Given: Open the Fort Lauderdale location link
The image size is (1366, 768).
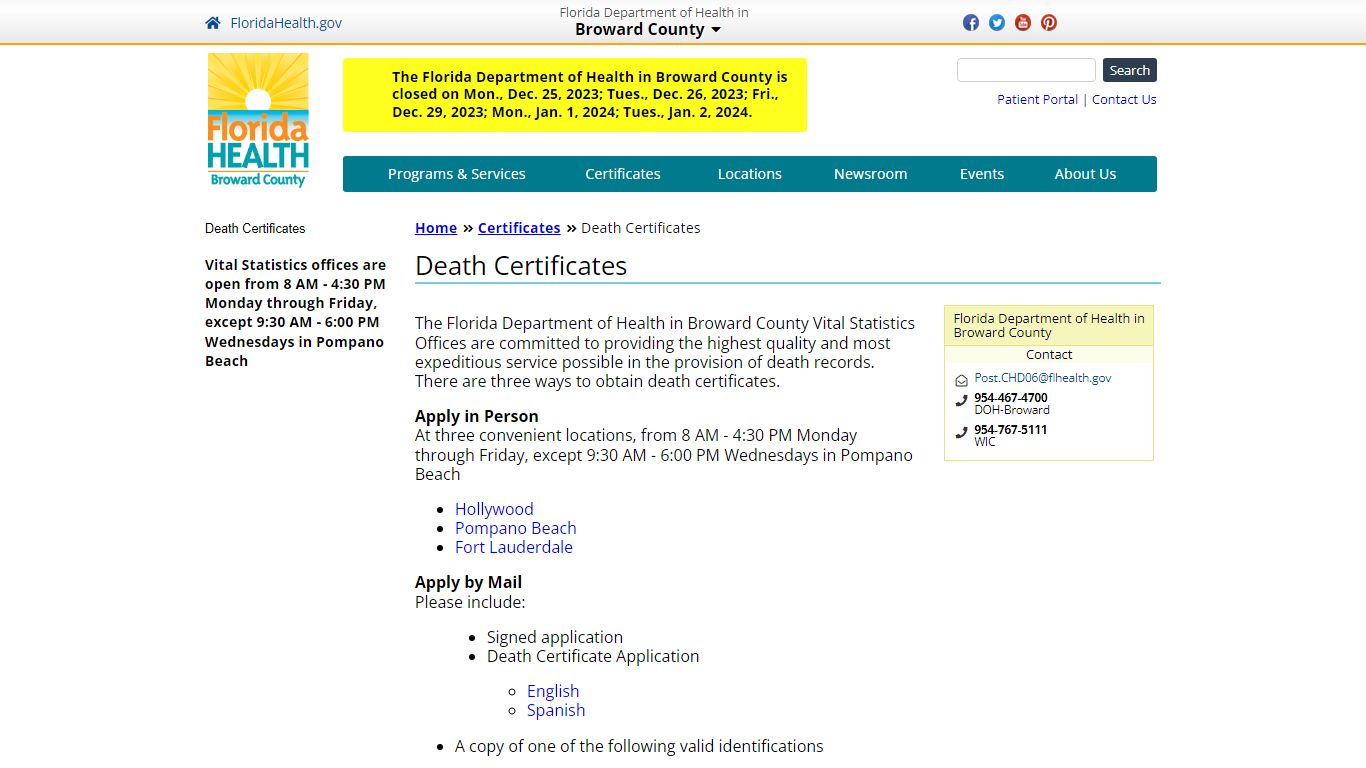Looking at the screenshot, I should click(x=514, y=547).
